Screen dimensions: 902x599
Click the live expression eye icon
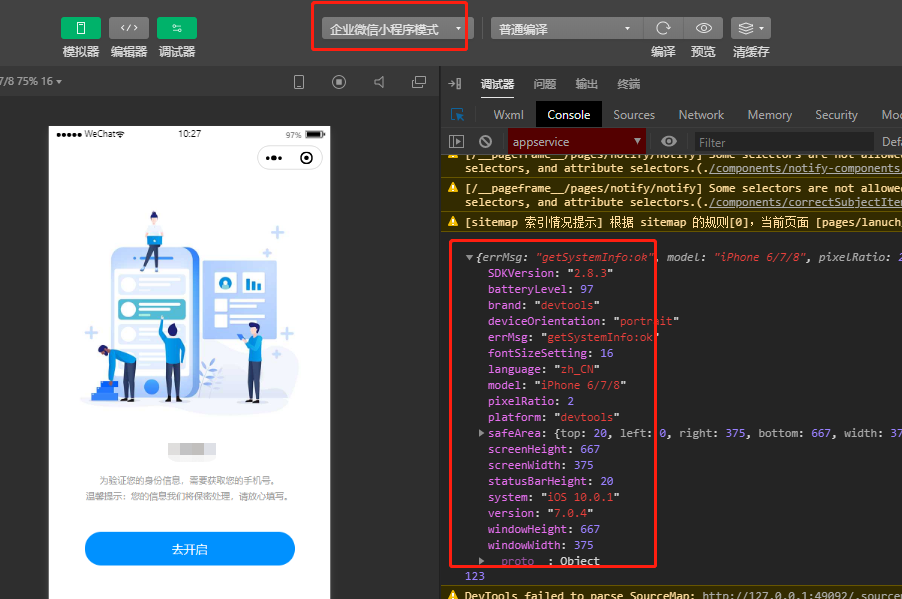[668, 142]
